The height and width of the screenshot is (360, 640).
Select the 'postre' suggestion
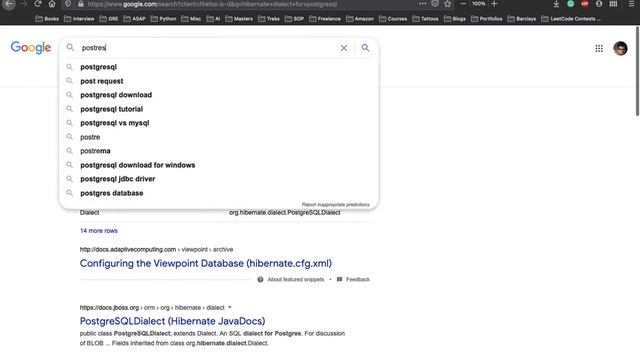219,137
